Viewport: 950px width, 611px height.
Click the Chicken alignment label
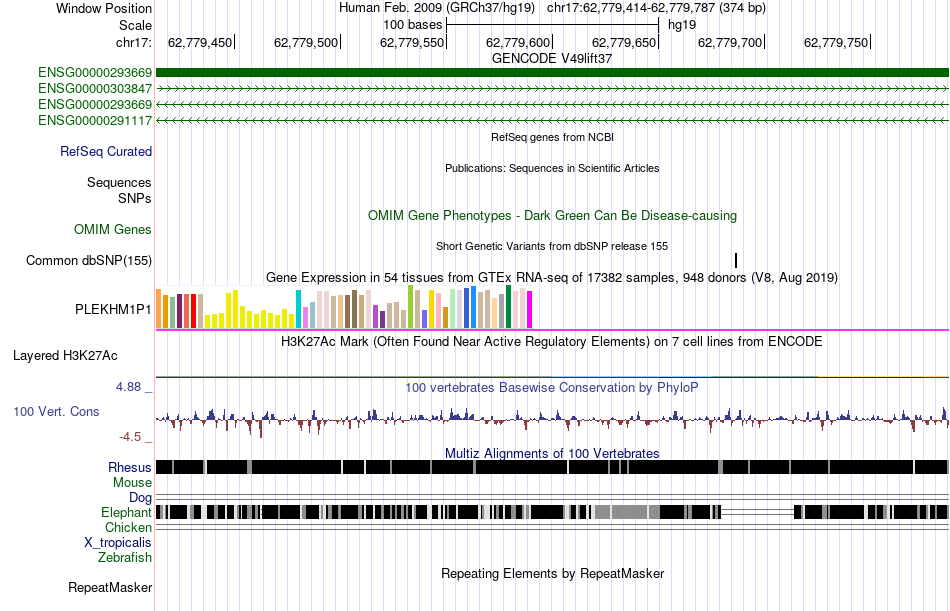[x=128, y=527]
